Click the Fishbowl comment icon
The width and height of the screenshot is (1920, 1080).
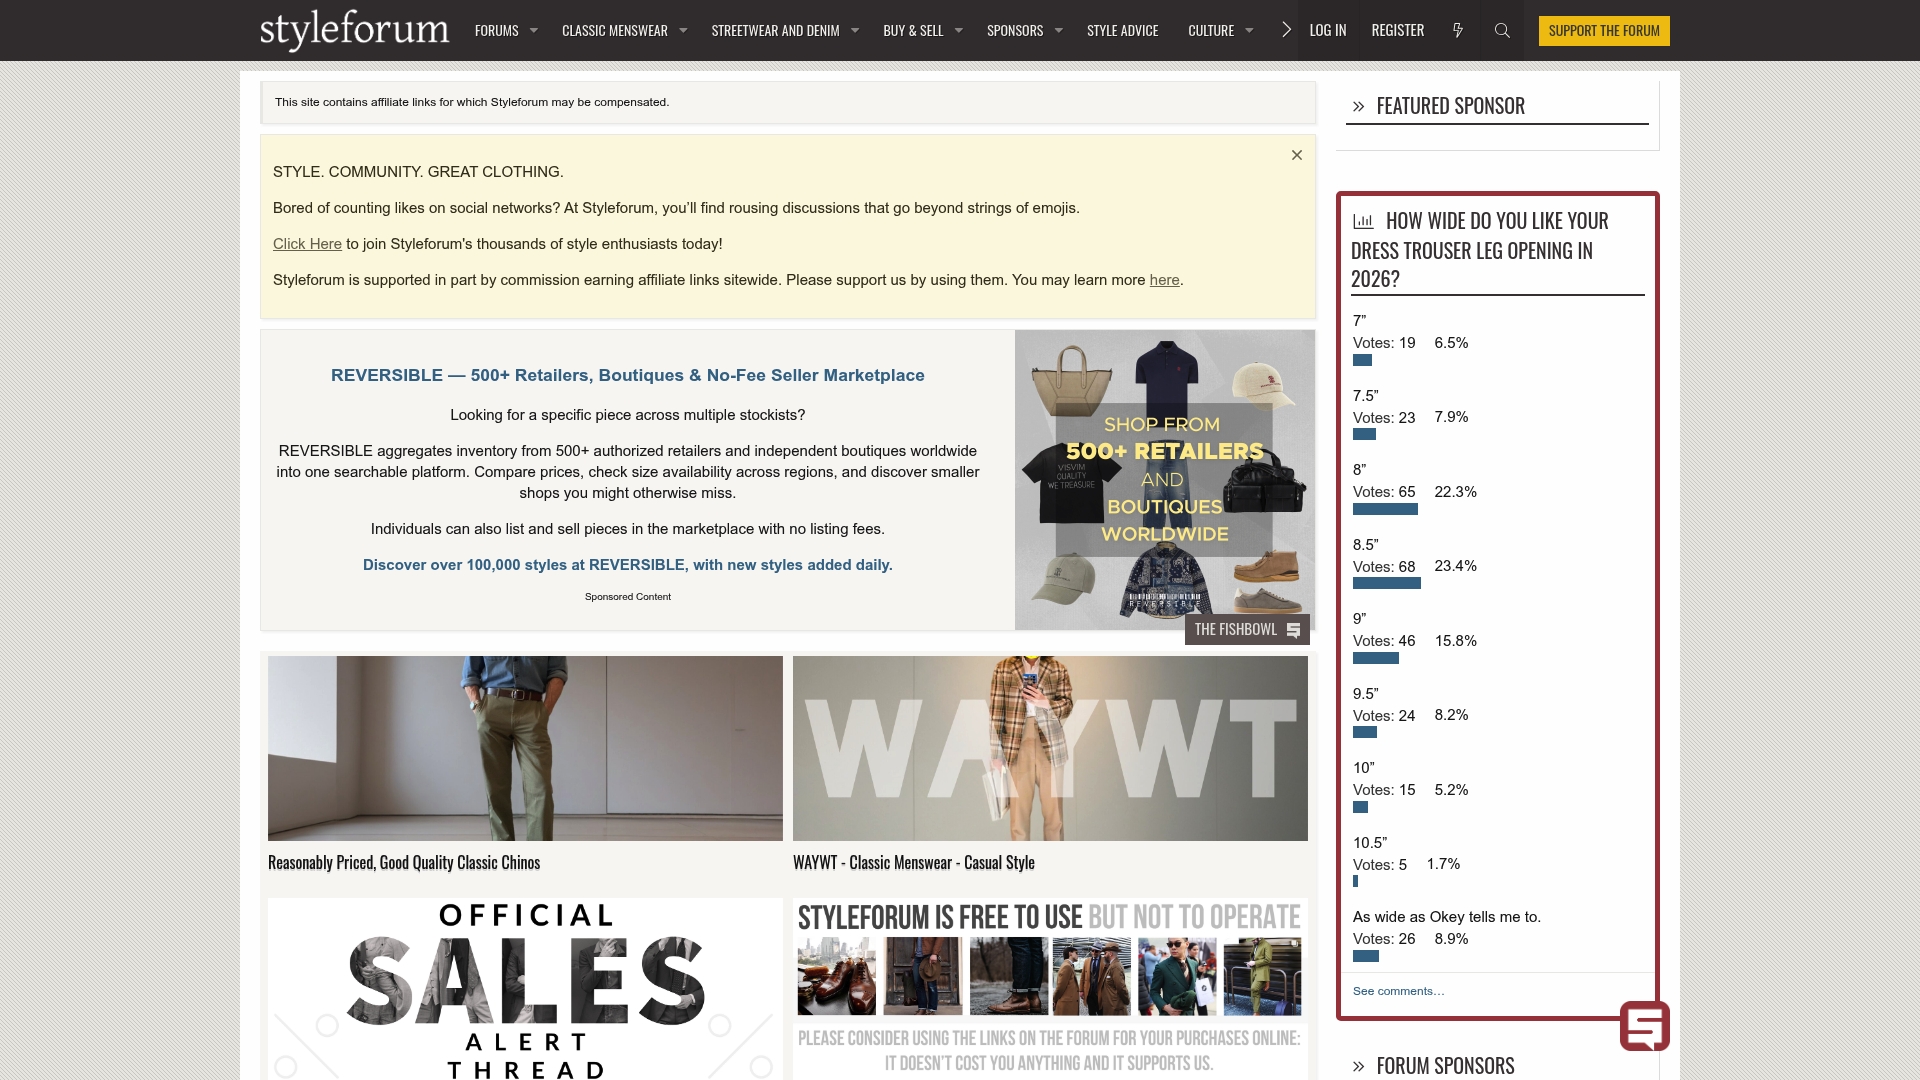pyautogui.click(x=1293, y=630)
